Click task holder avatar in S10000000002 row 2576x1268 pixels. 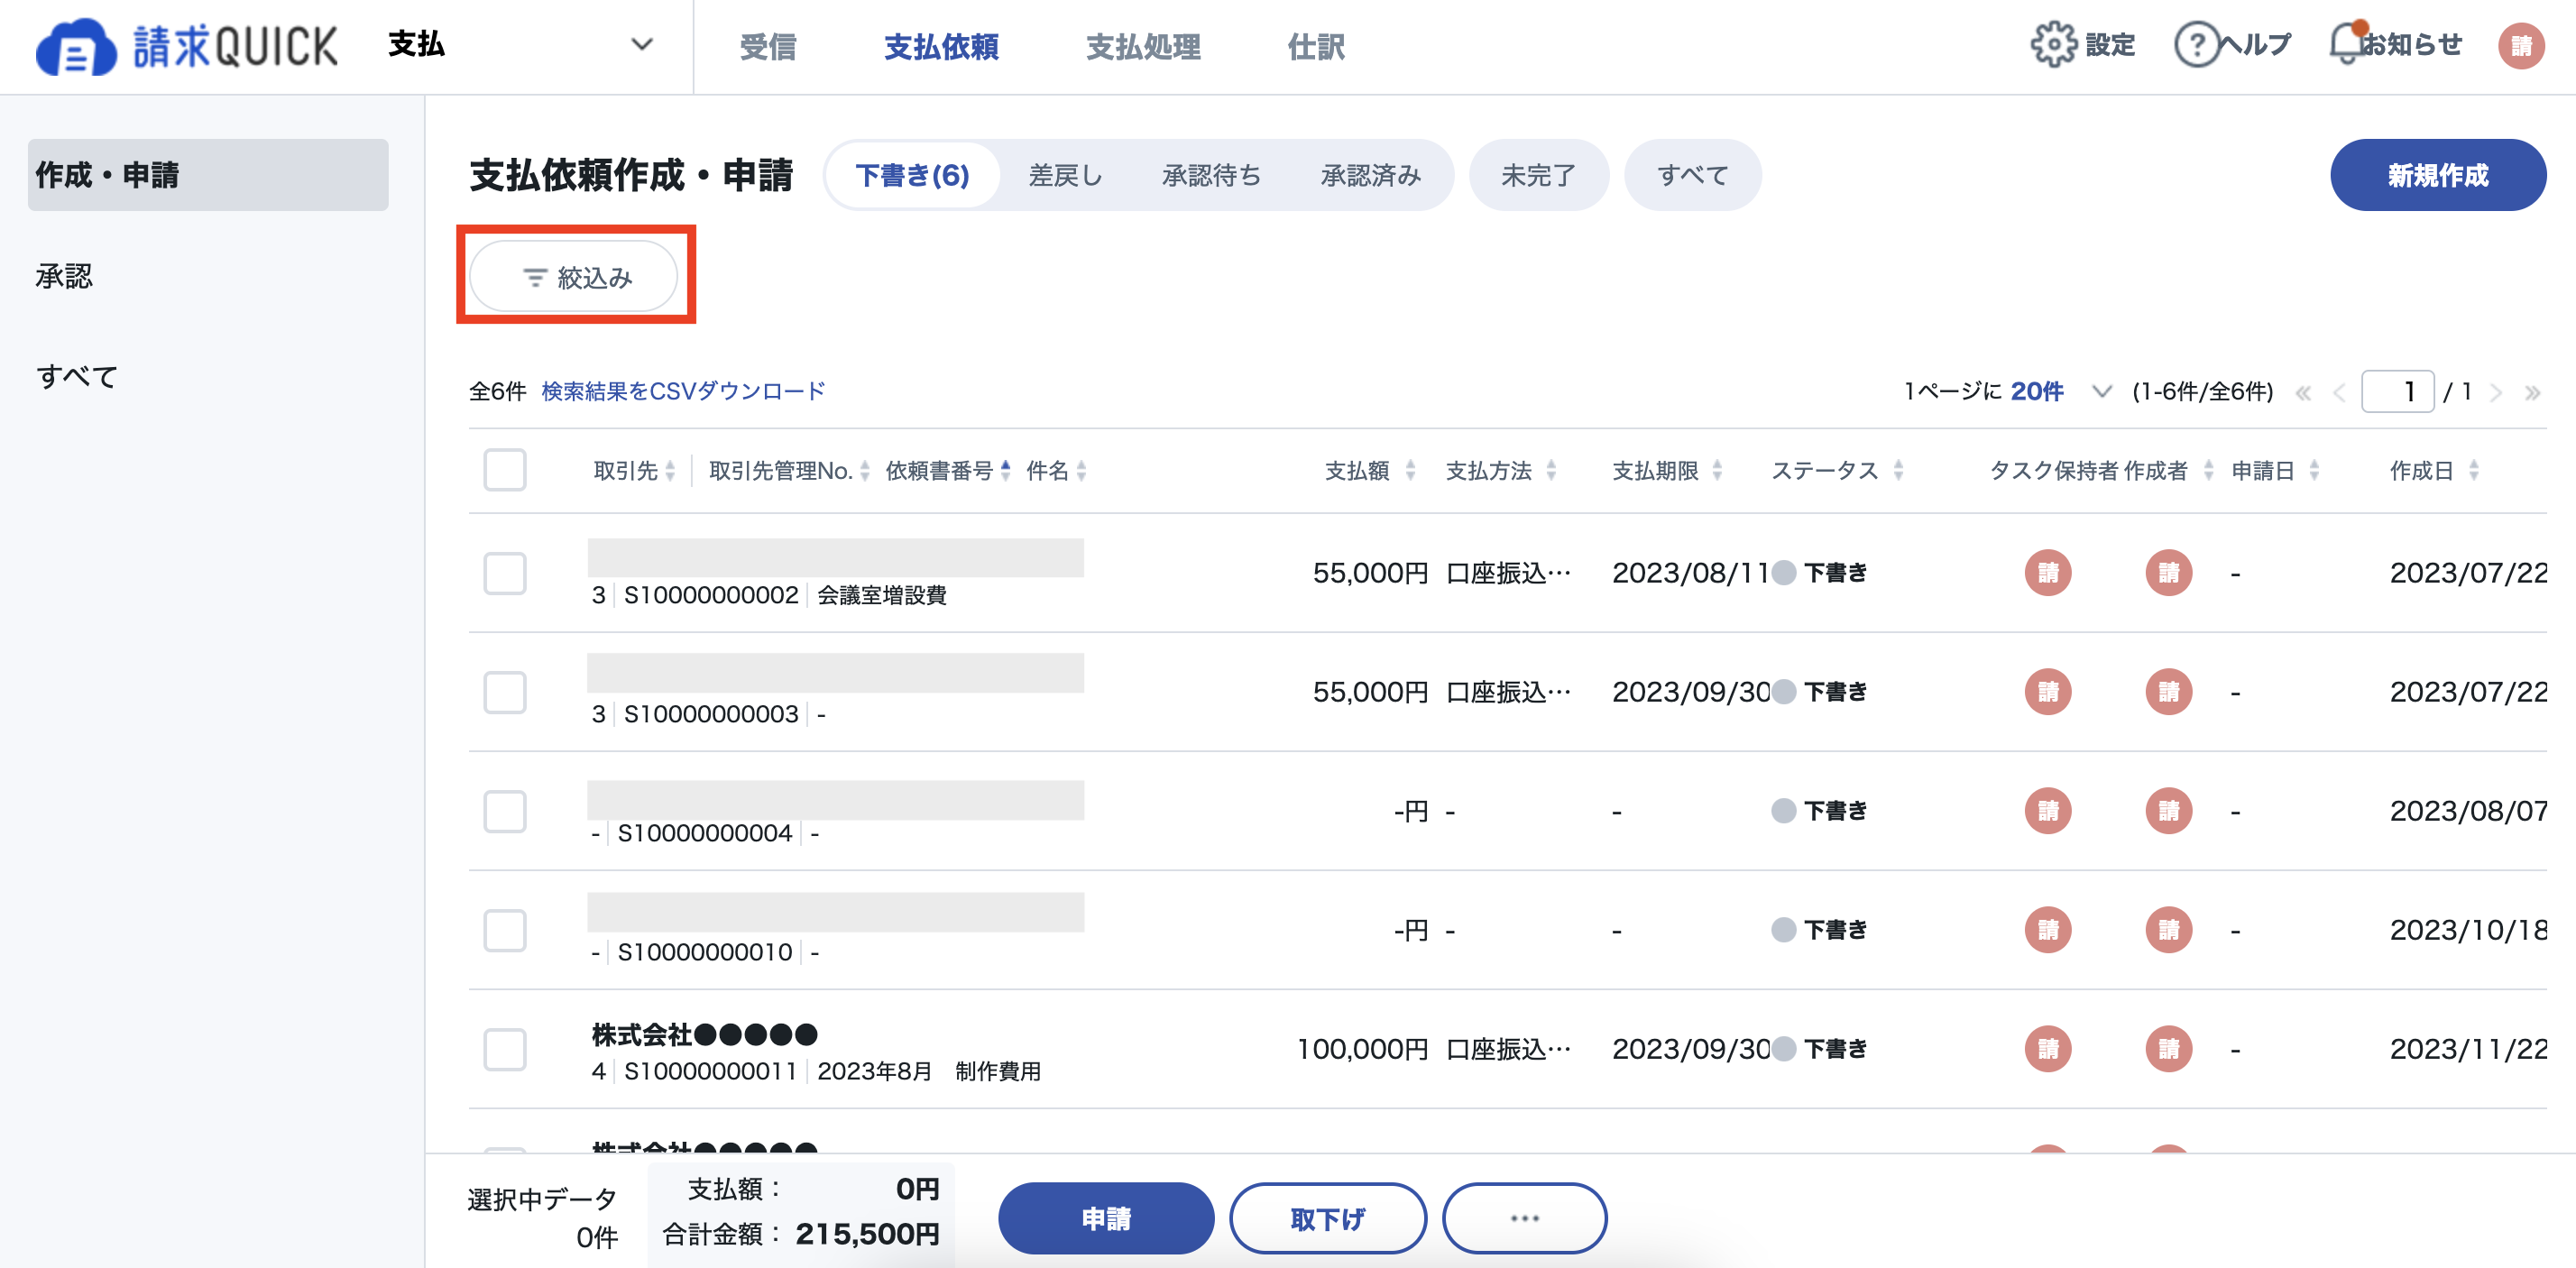click(2048, 573)
